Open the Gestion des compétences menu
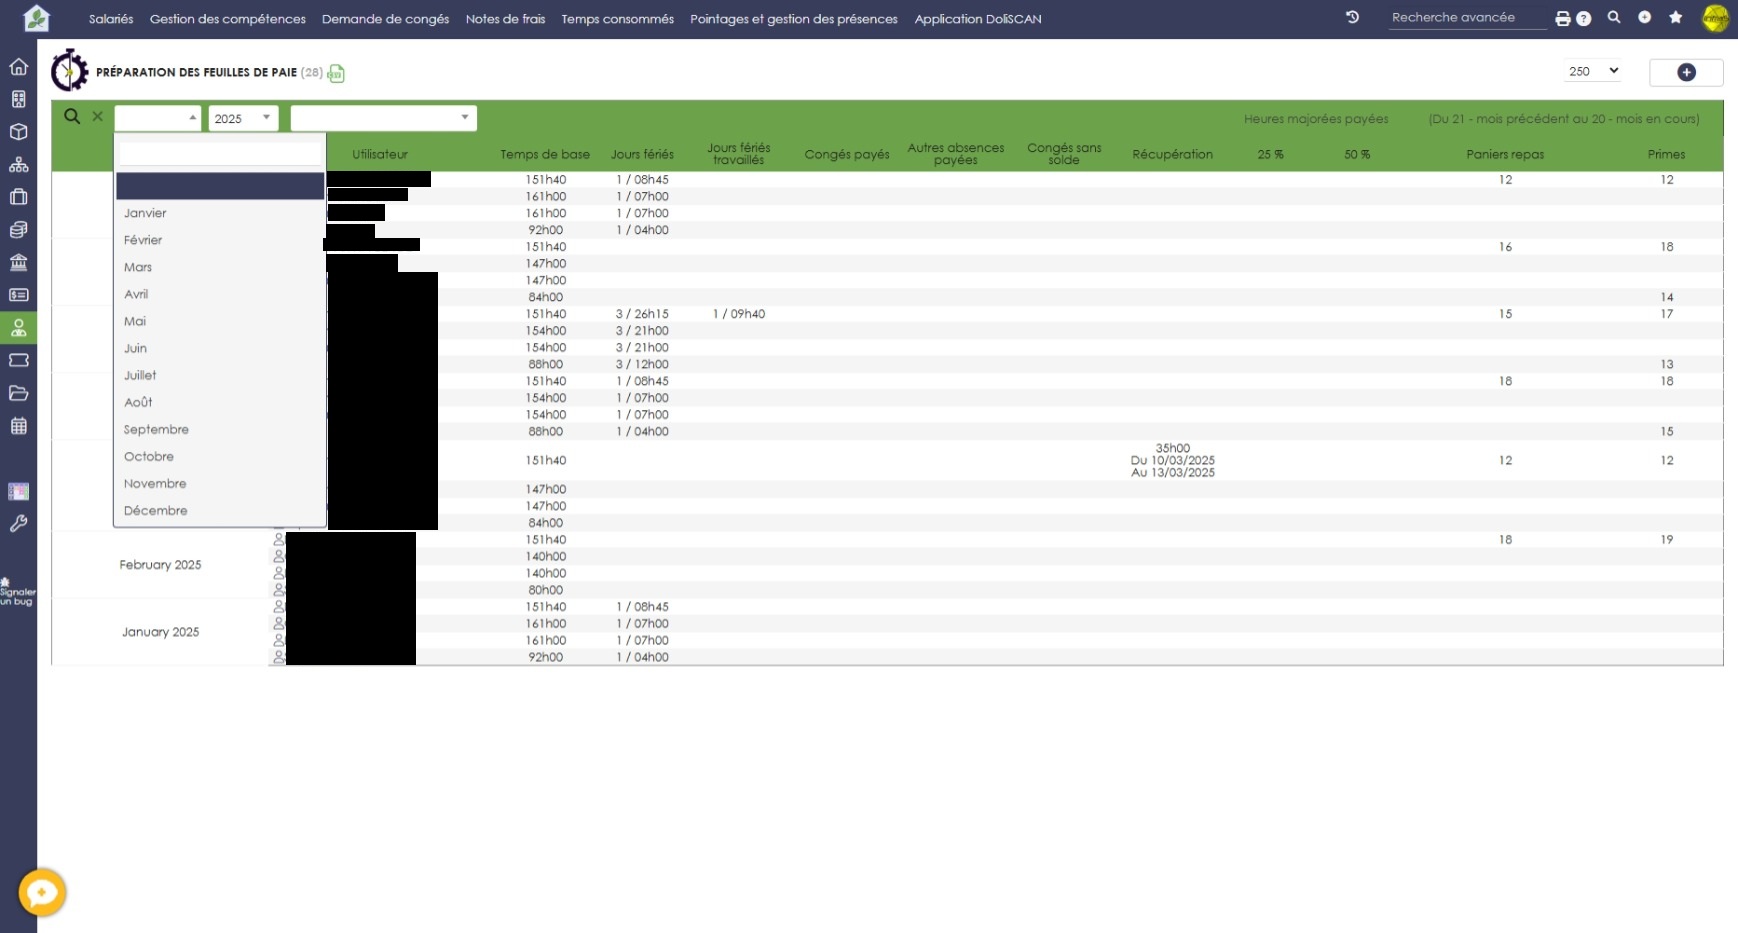This screenshot has width=1738, height=933. click(x=228, y=19)
